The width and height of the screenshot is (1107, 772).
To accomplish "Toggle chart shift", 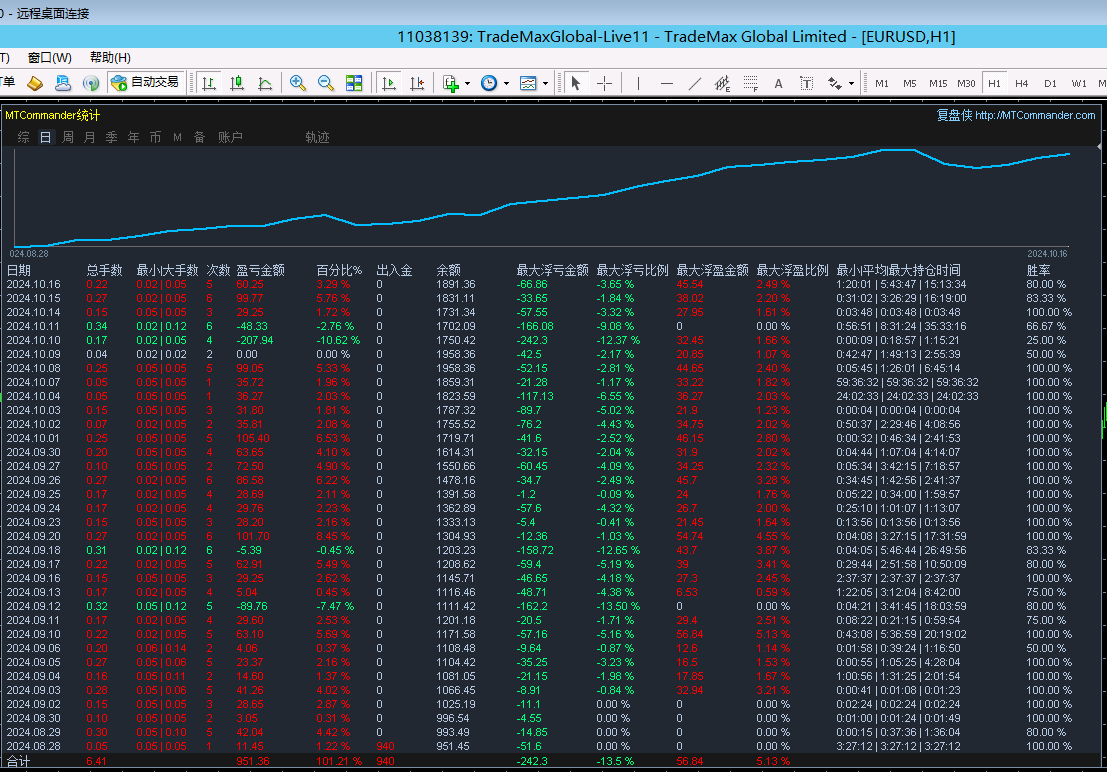I will (x=417, y=83).
